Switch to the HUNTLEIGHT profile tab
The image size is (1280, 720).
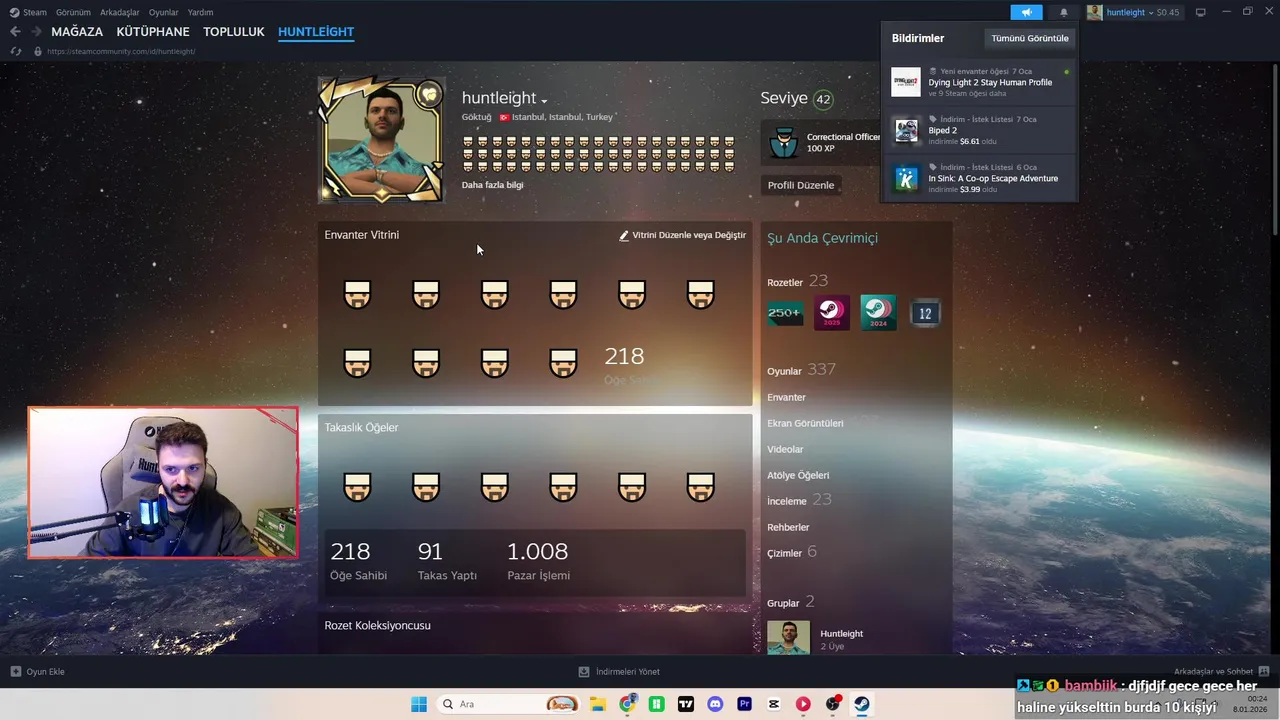316,32
